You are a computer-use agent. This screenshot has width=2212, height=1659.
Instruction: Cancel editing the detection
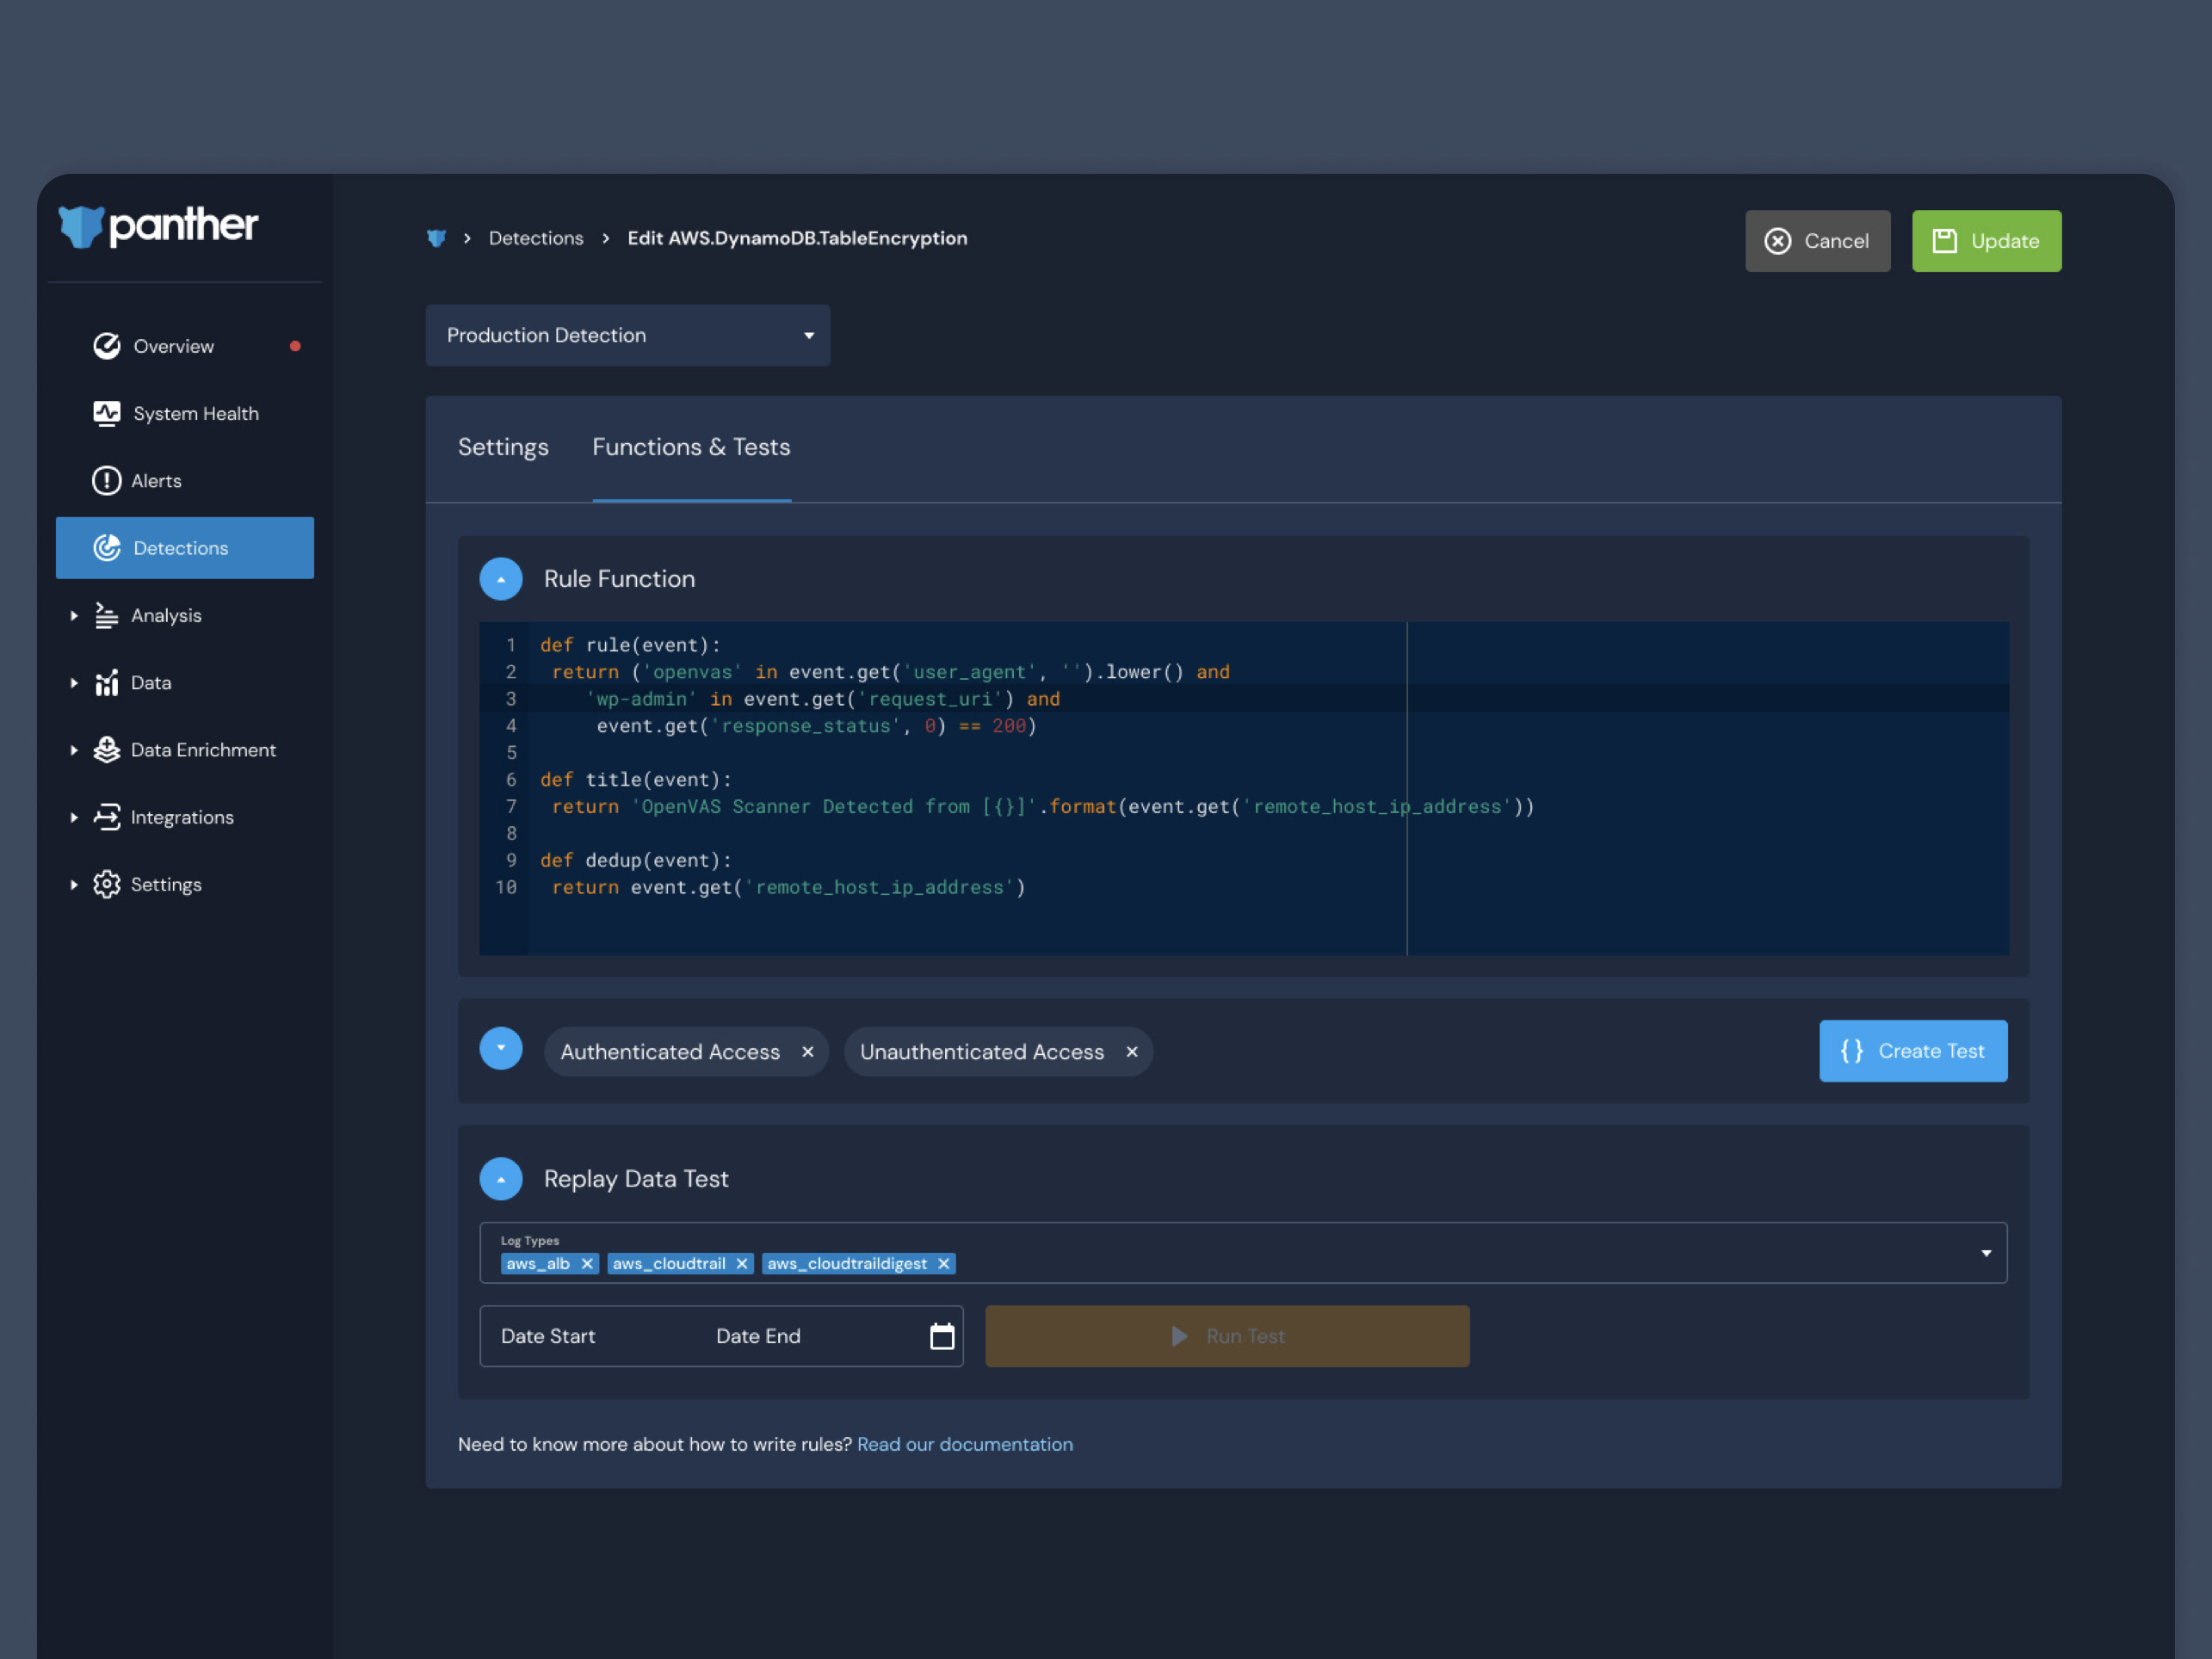click(1818, 241)
